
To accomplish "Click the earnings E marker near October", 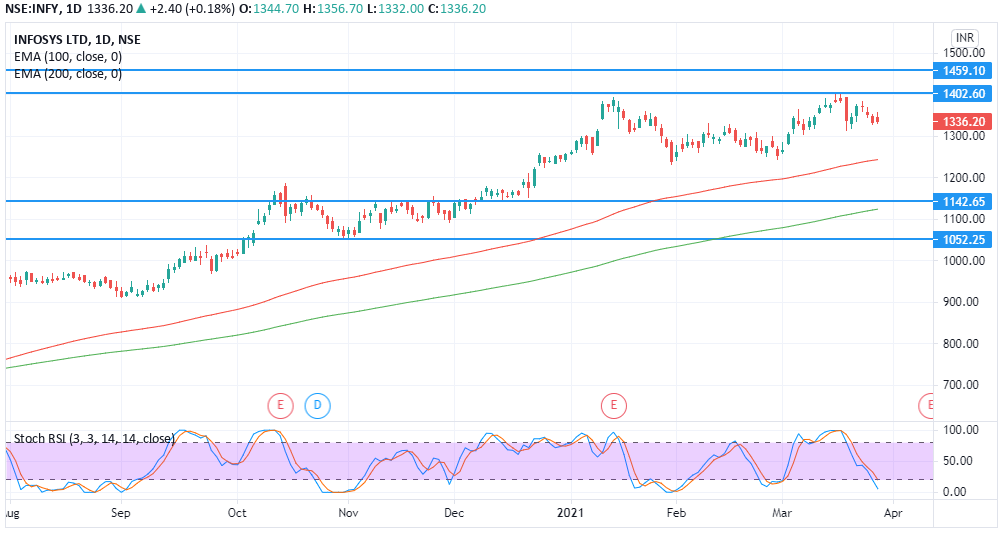I will (280, 405).
